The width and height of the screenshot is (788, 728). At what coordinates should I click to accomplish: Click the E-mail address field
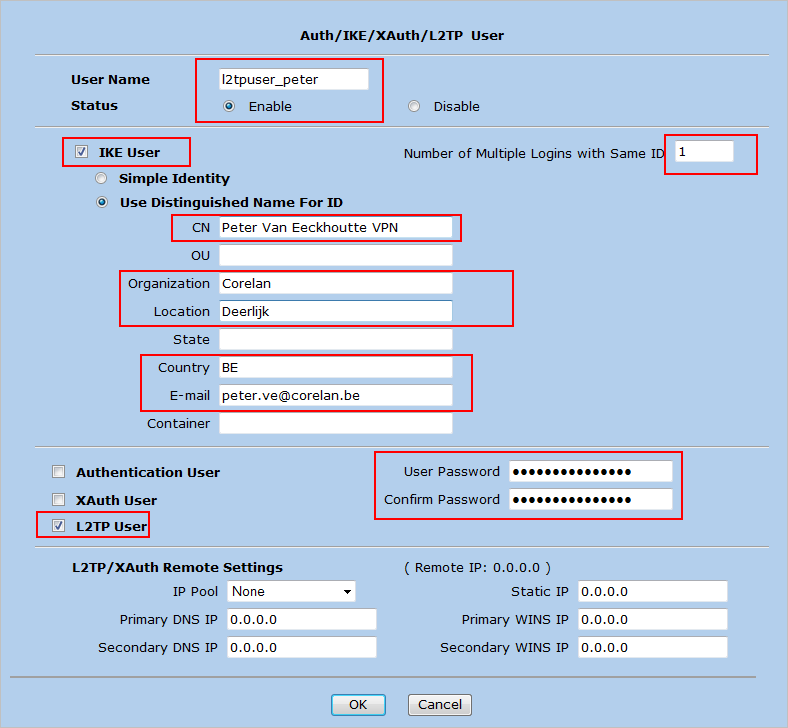click(x=335, y=396)
